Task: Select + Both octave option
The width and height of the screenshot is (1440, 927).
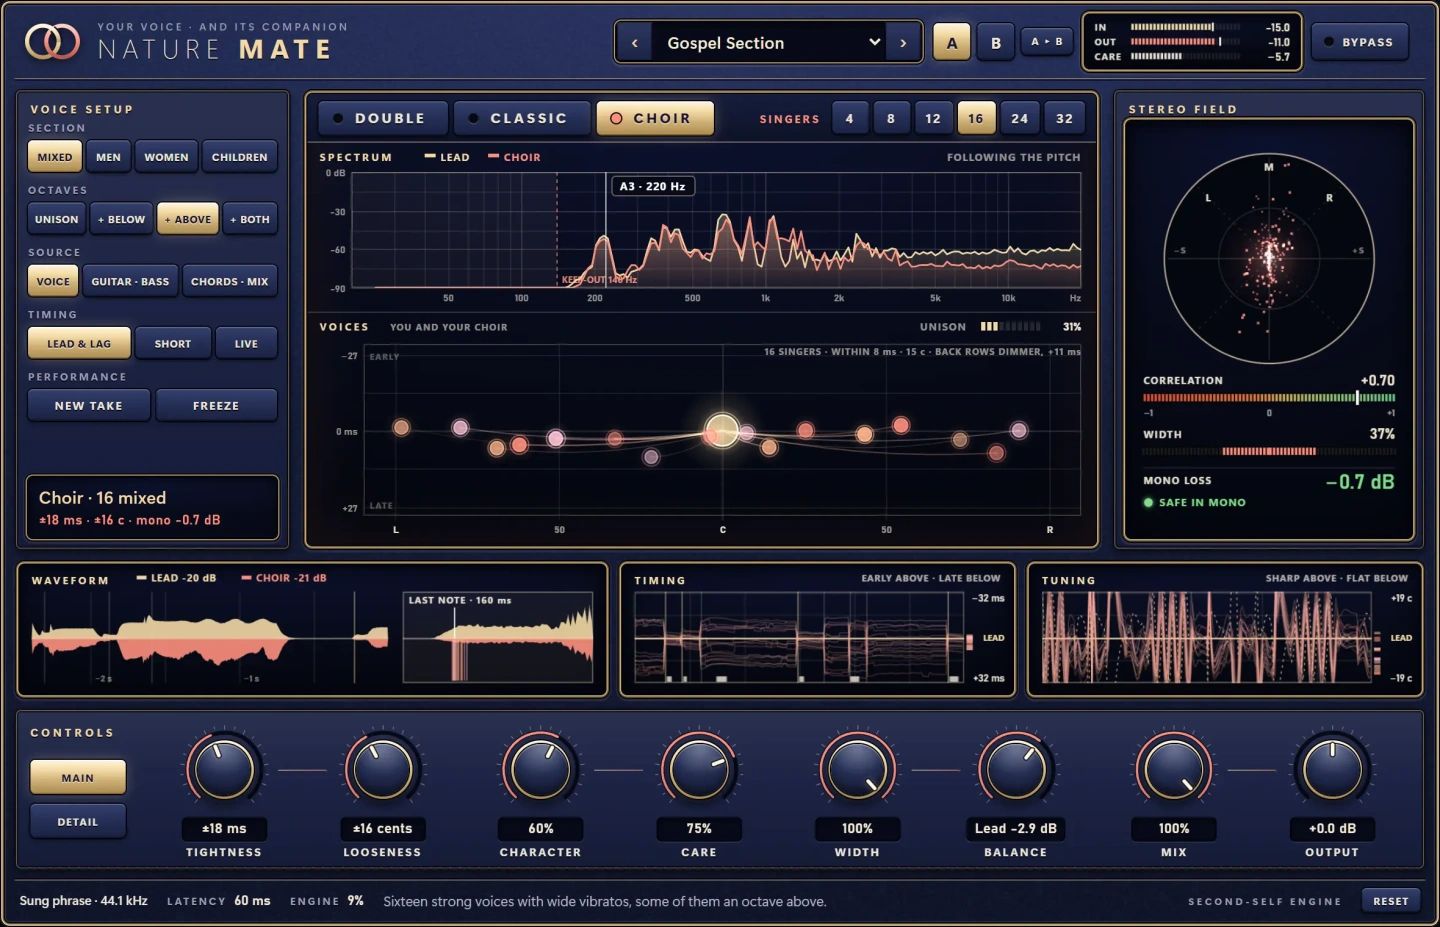Action: 250,219
